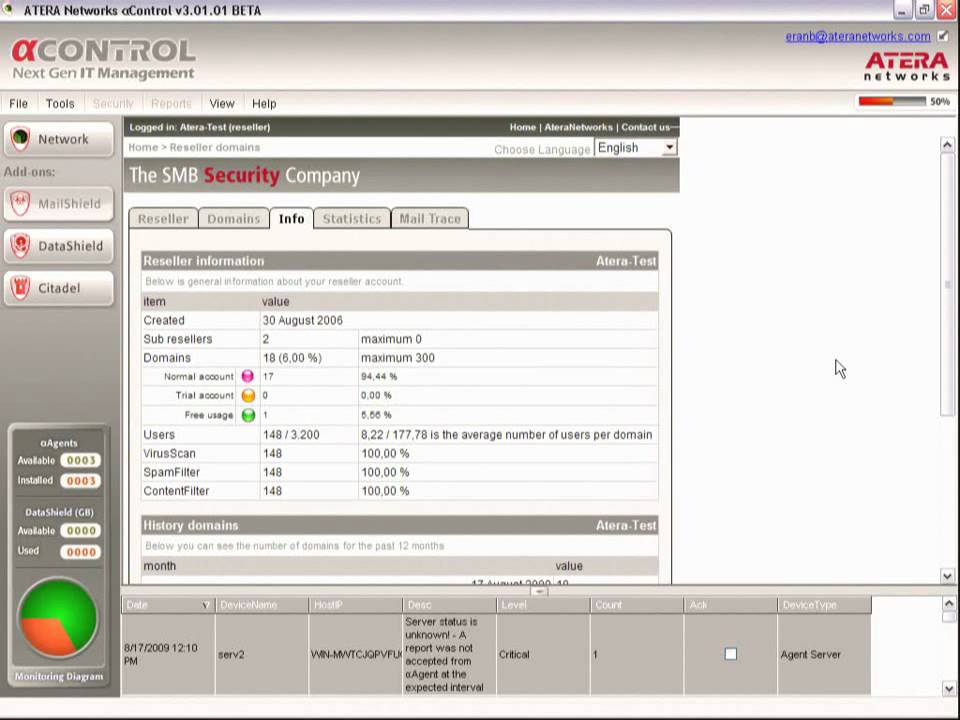
Task: Click the DeviceType column header
Action: 824,605
